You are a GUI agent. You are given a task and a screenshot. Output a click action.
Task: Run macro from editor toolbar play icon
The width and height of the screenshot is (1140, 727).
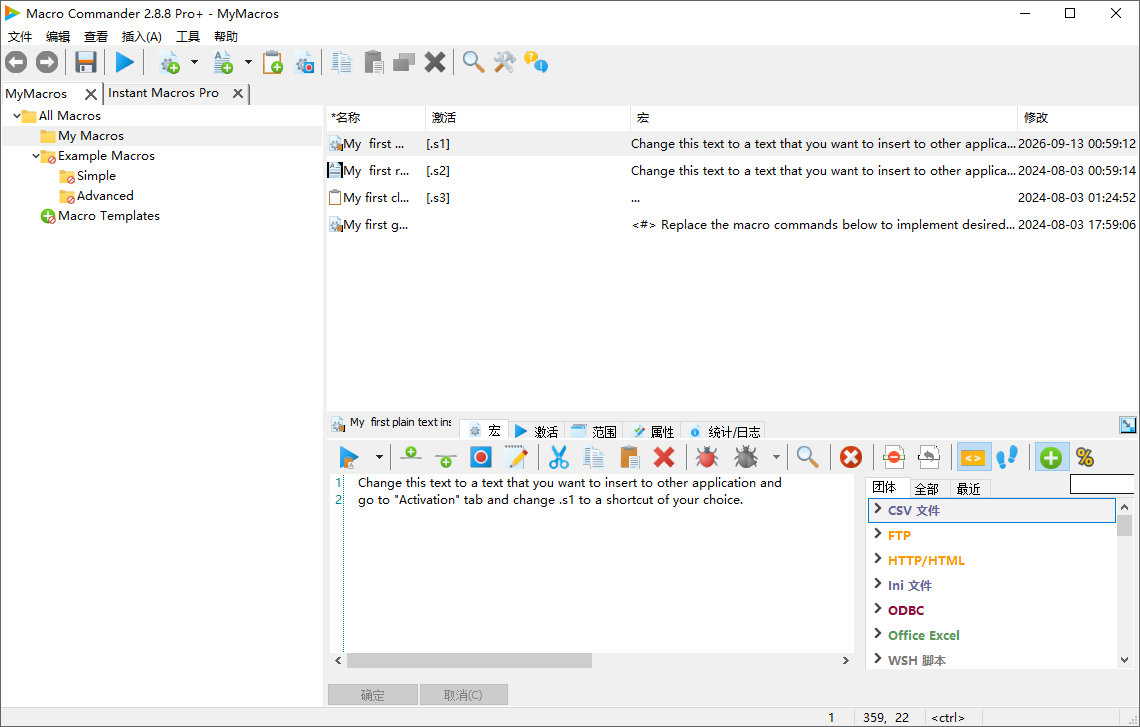(349, 457)
